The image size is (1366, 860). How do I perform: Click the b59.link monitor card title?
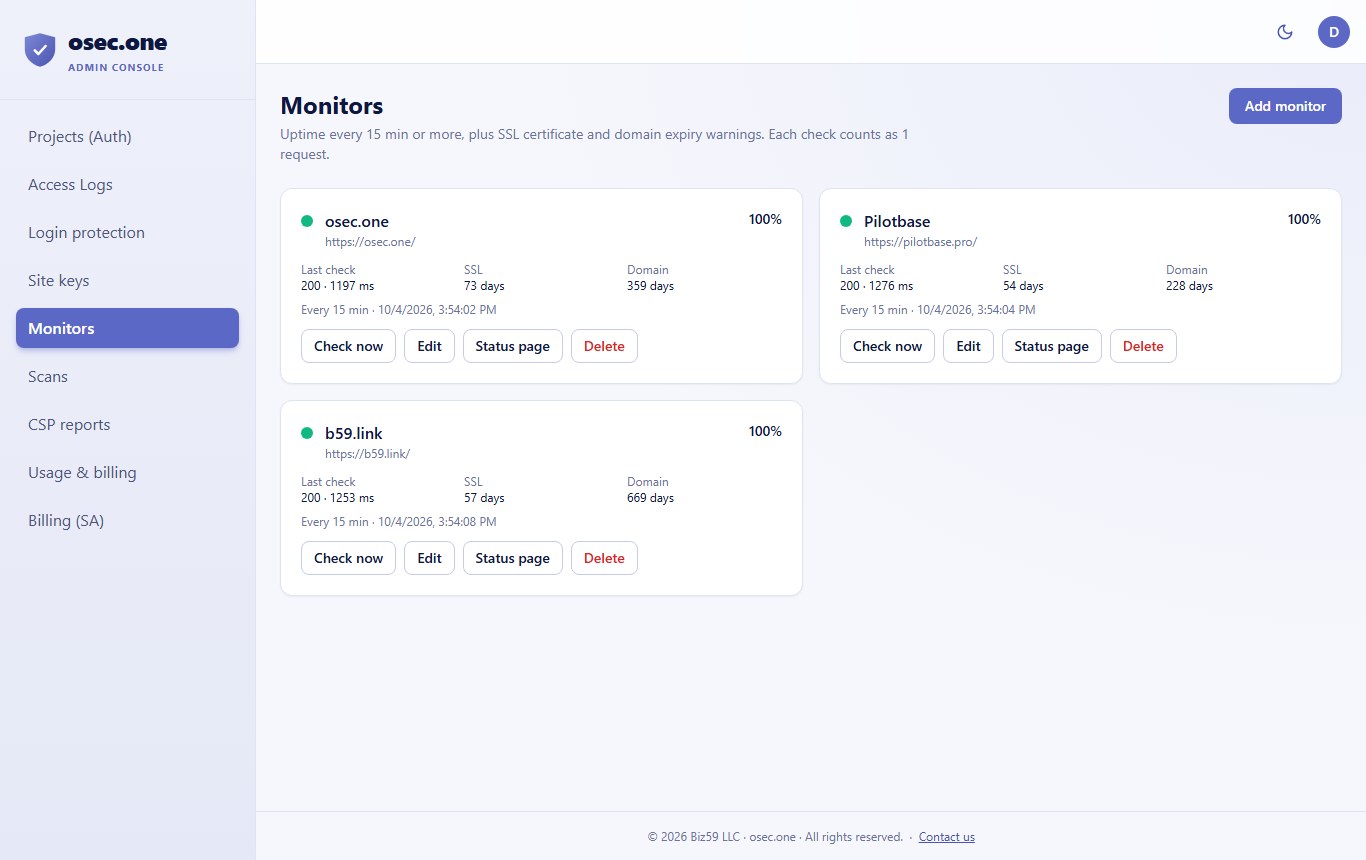tap(354, 434)
